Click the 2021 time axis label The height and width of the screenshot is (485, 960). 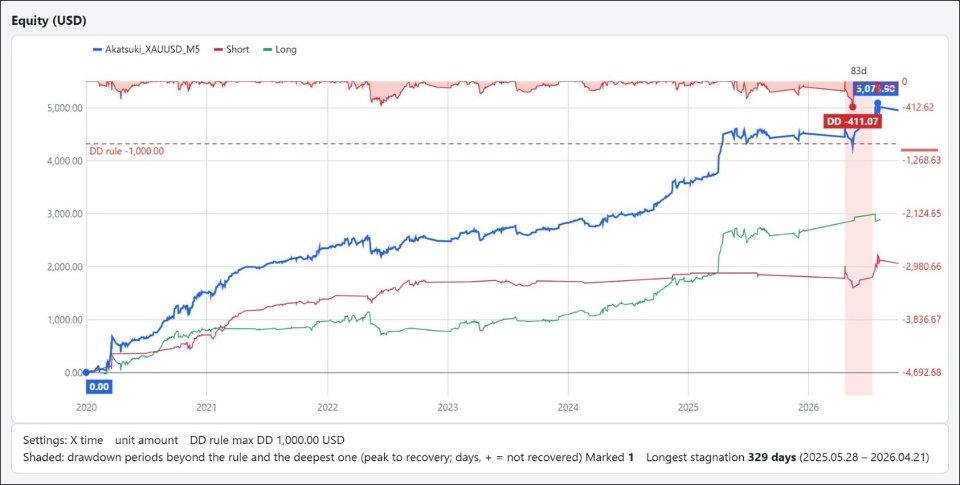pos(206,408)
